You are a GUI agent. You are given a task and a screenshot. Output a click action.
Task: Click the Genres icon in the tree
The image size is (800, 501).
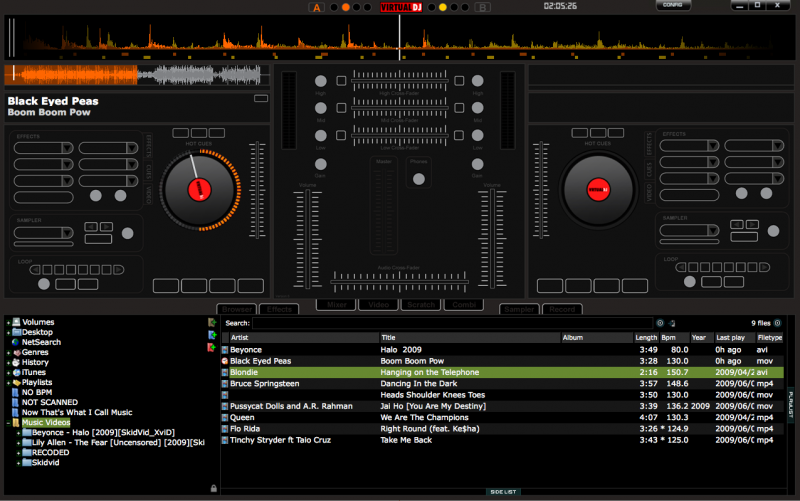[17, 353]
